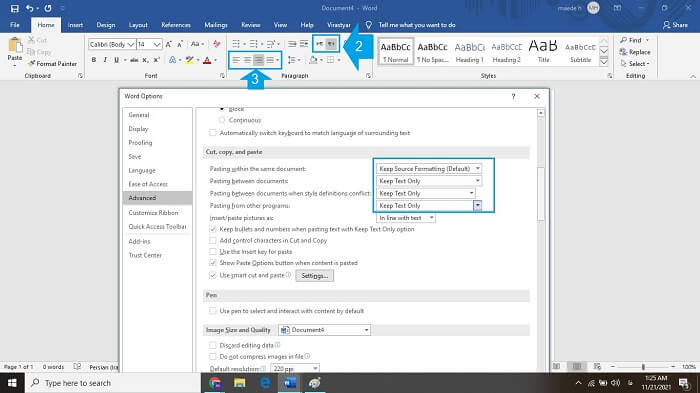The height and width of the screenshot is (393, 700).
Task: Switch to the References ribbon tab
Action: coord(176,25)
